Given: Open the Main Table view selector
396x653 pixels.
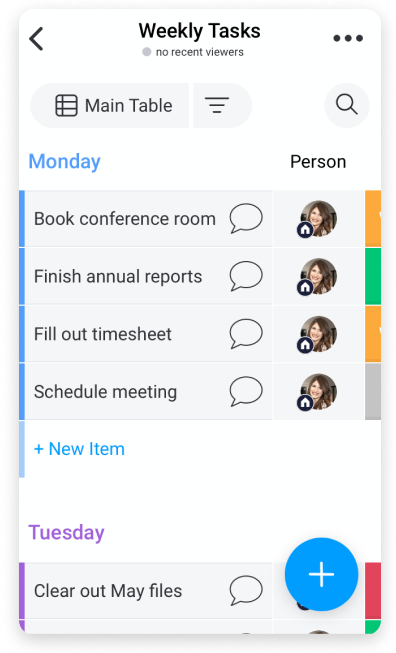Looking at the screenshot, I should pyautogui.click(x=110, y=105).
